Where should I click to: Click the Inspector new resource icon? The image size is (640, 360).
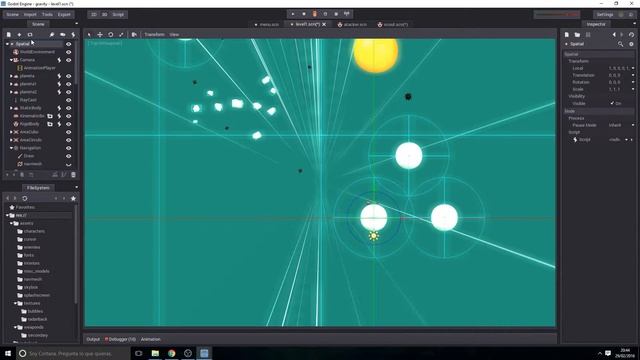(x=567, y=35)
